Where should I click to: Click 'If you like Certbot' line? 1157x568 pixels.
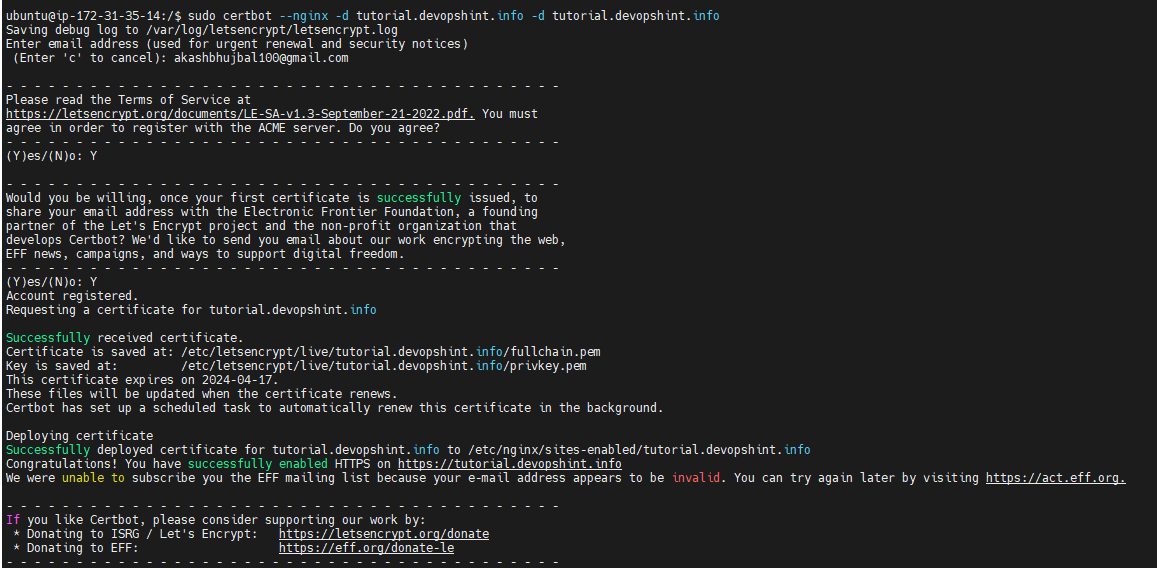tap(215, 520)
